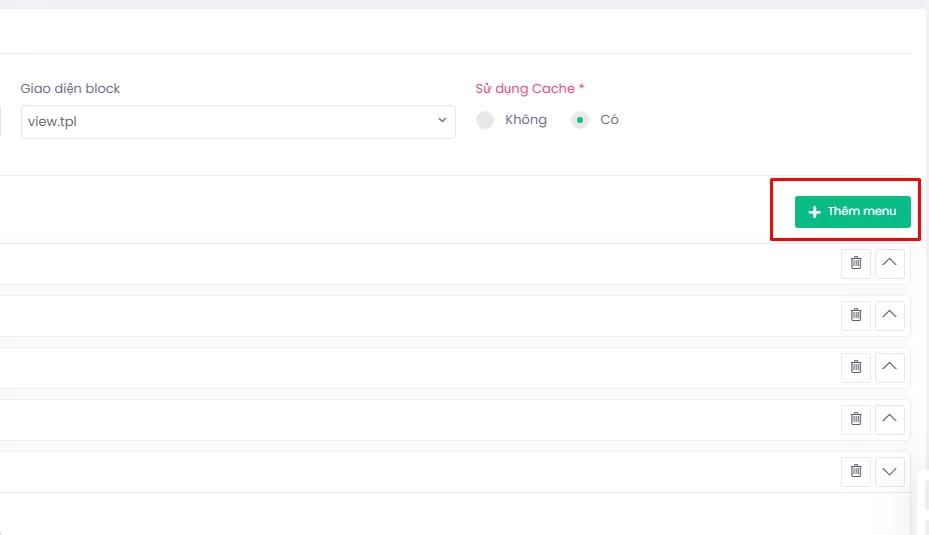
Task: Click the Sử dụng Cache label
Action: (x=529, y=89)
